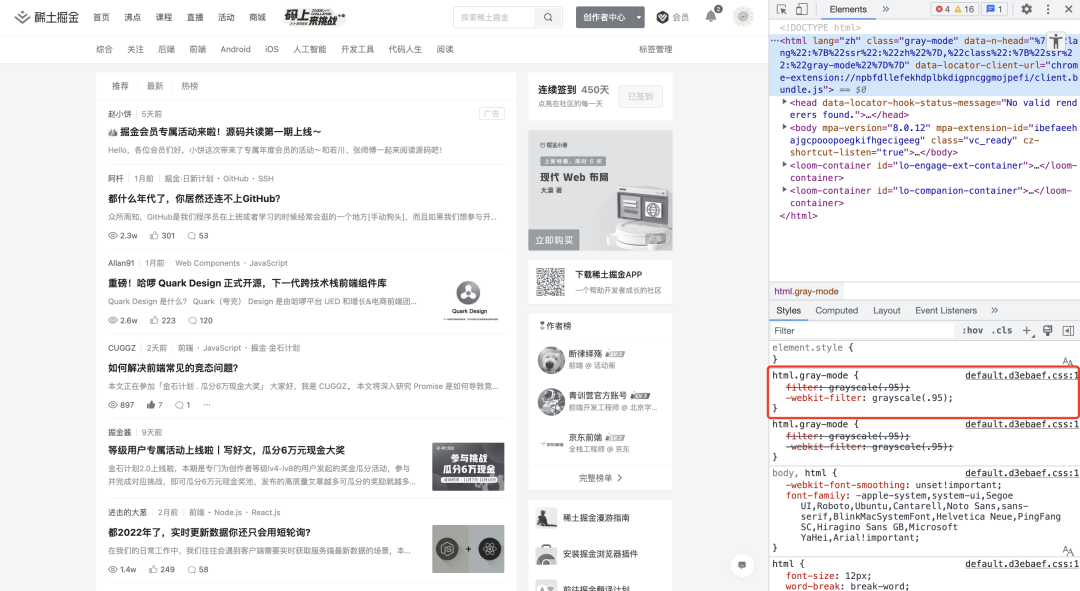Expand the lo-engage-ext-container loom node

(x=785, y=165)
